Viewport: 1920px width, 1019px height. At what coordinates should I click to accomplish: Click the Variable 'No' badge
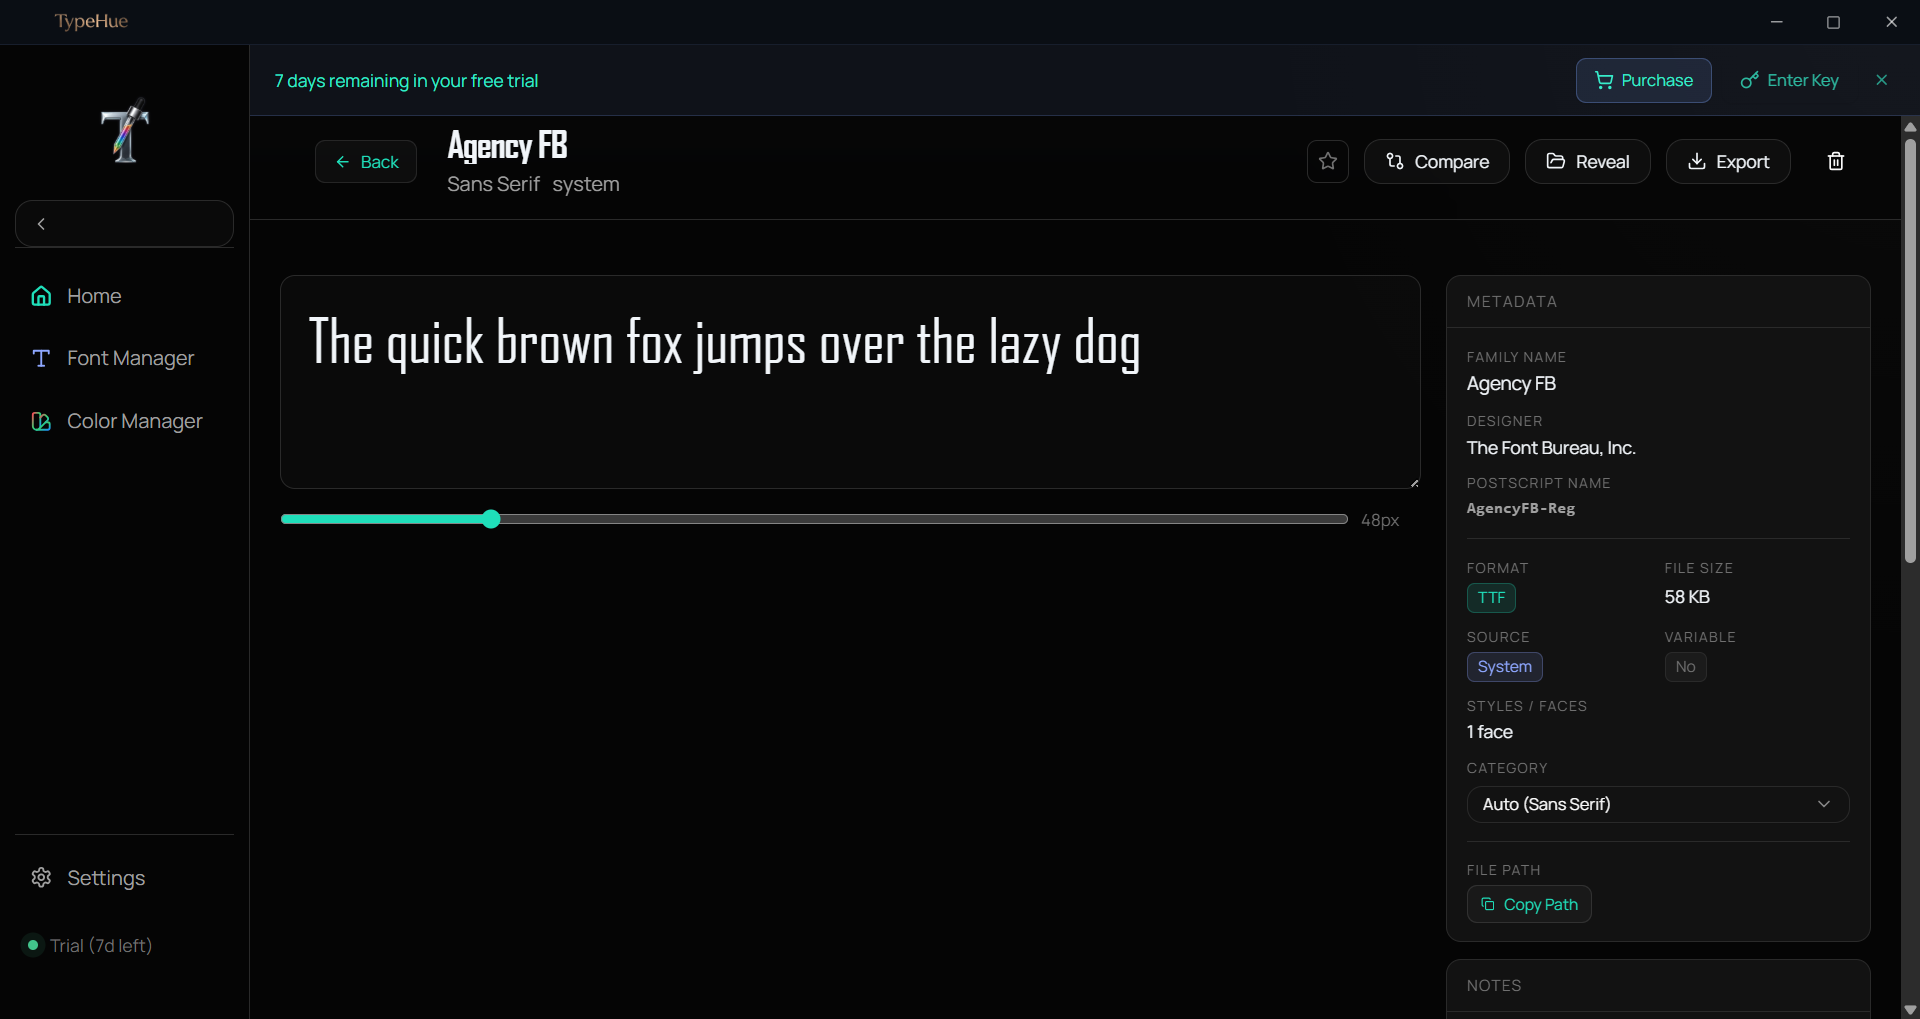click(x=1685, y=667)
